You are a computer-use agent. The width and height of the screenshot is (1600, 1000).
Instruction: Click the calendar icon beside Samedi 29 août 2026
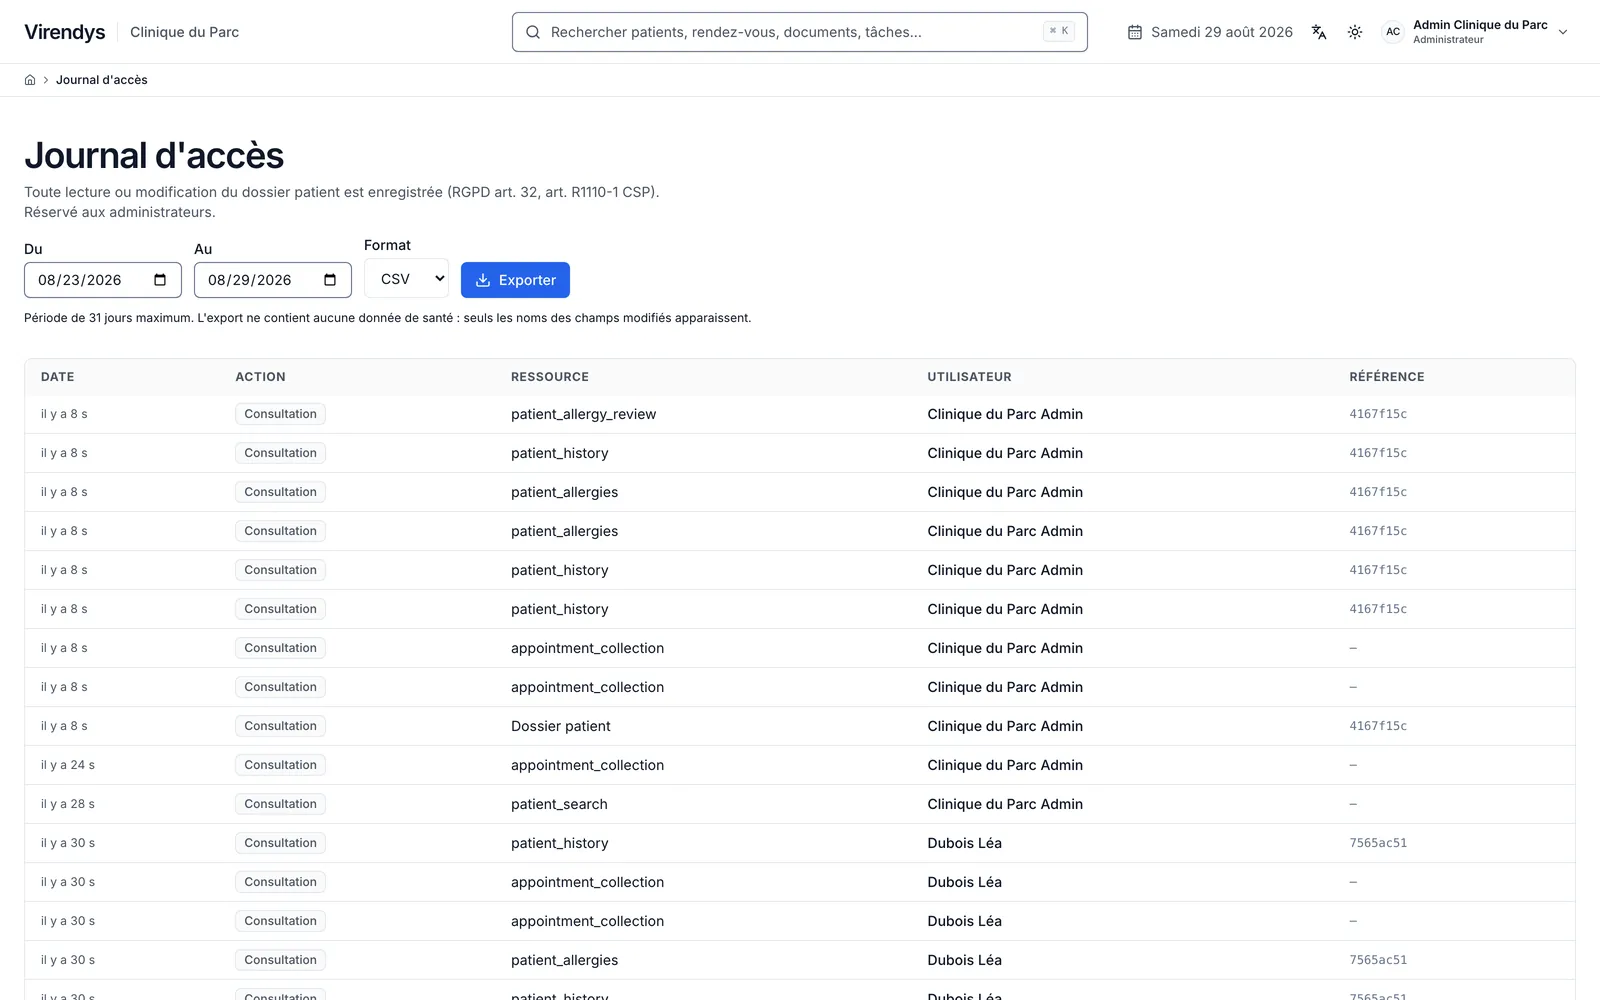click(x=1135, y=32)
